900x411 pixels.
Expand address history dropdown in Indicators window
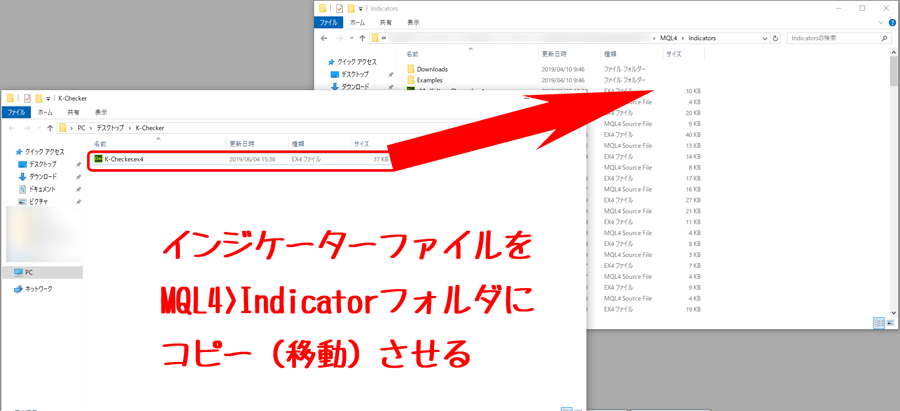[x=765, y=38]
